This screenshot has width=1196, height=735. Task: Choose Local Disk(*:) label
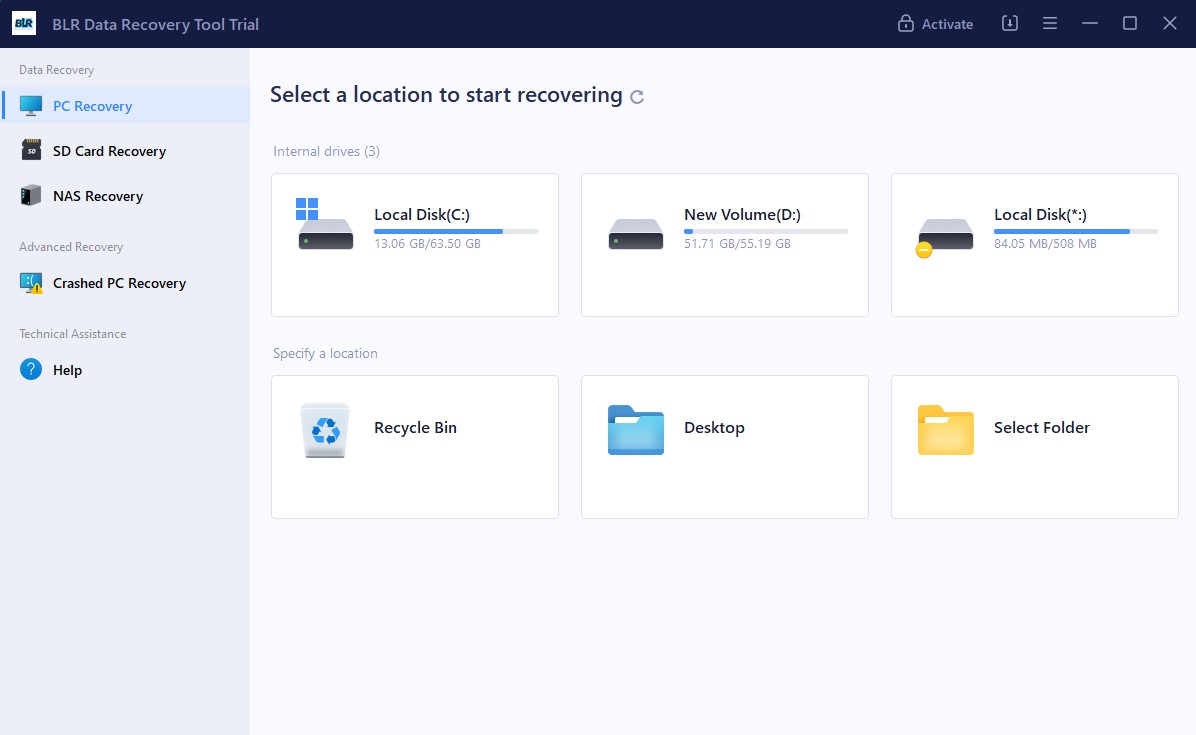[x=1040, y=214]
